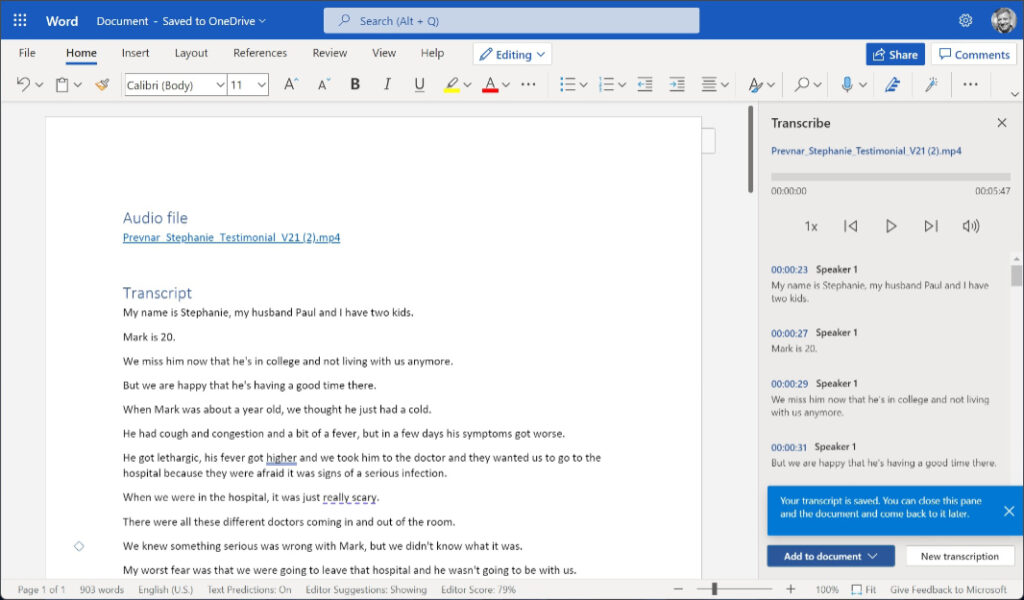This screenshot has height=600, width=1024.
Task: Click the Undo arrow
Action: coord(22,84)
